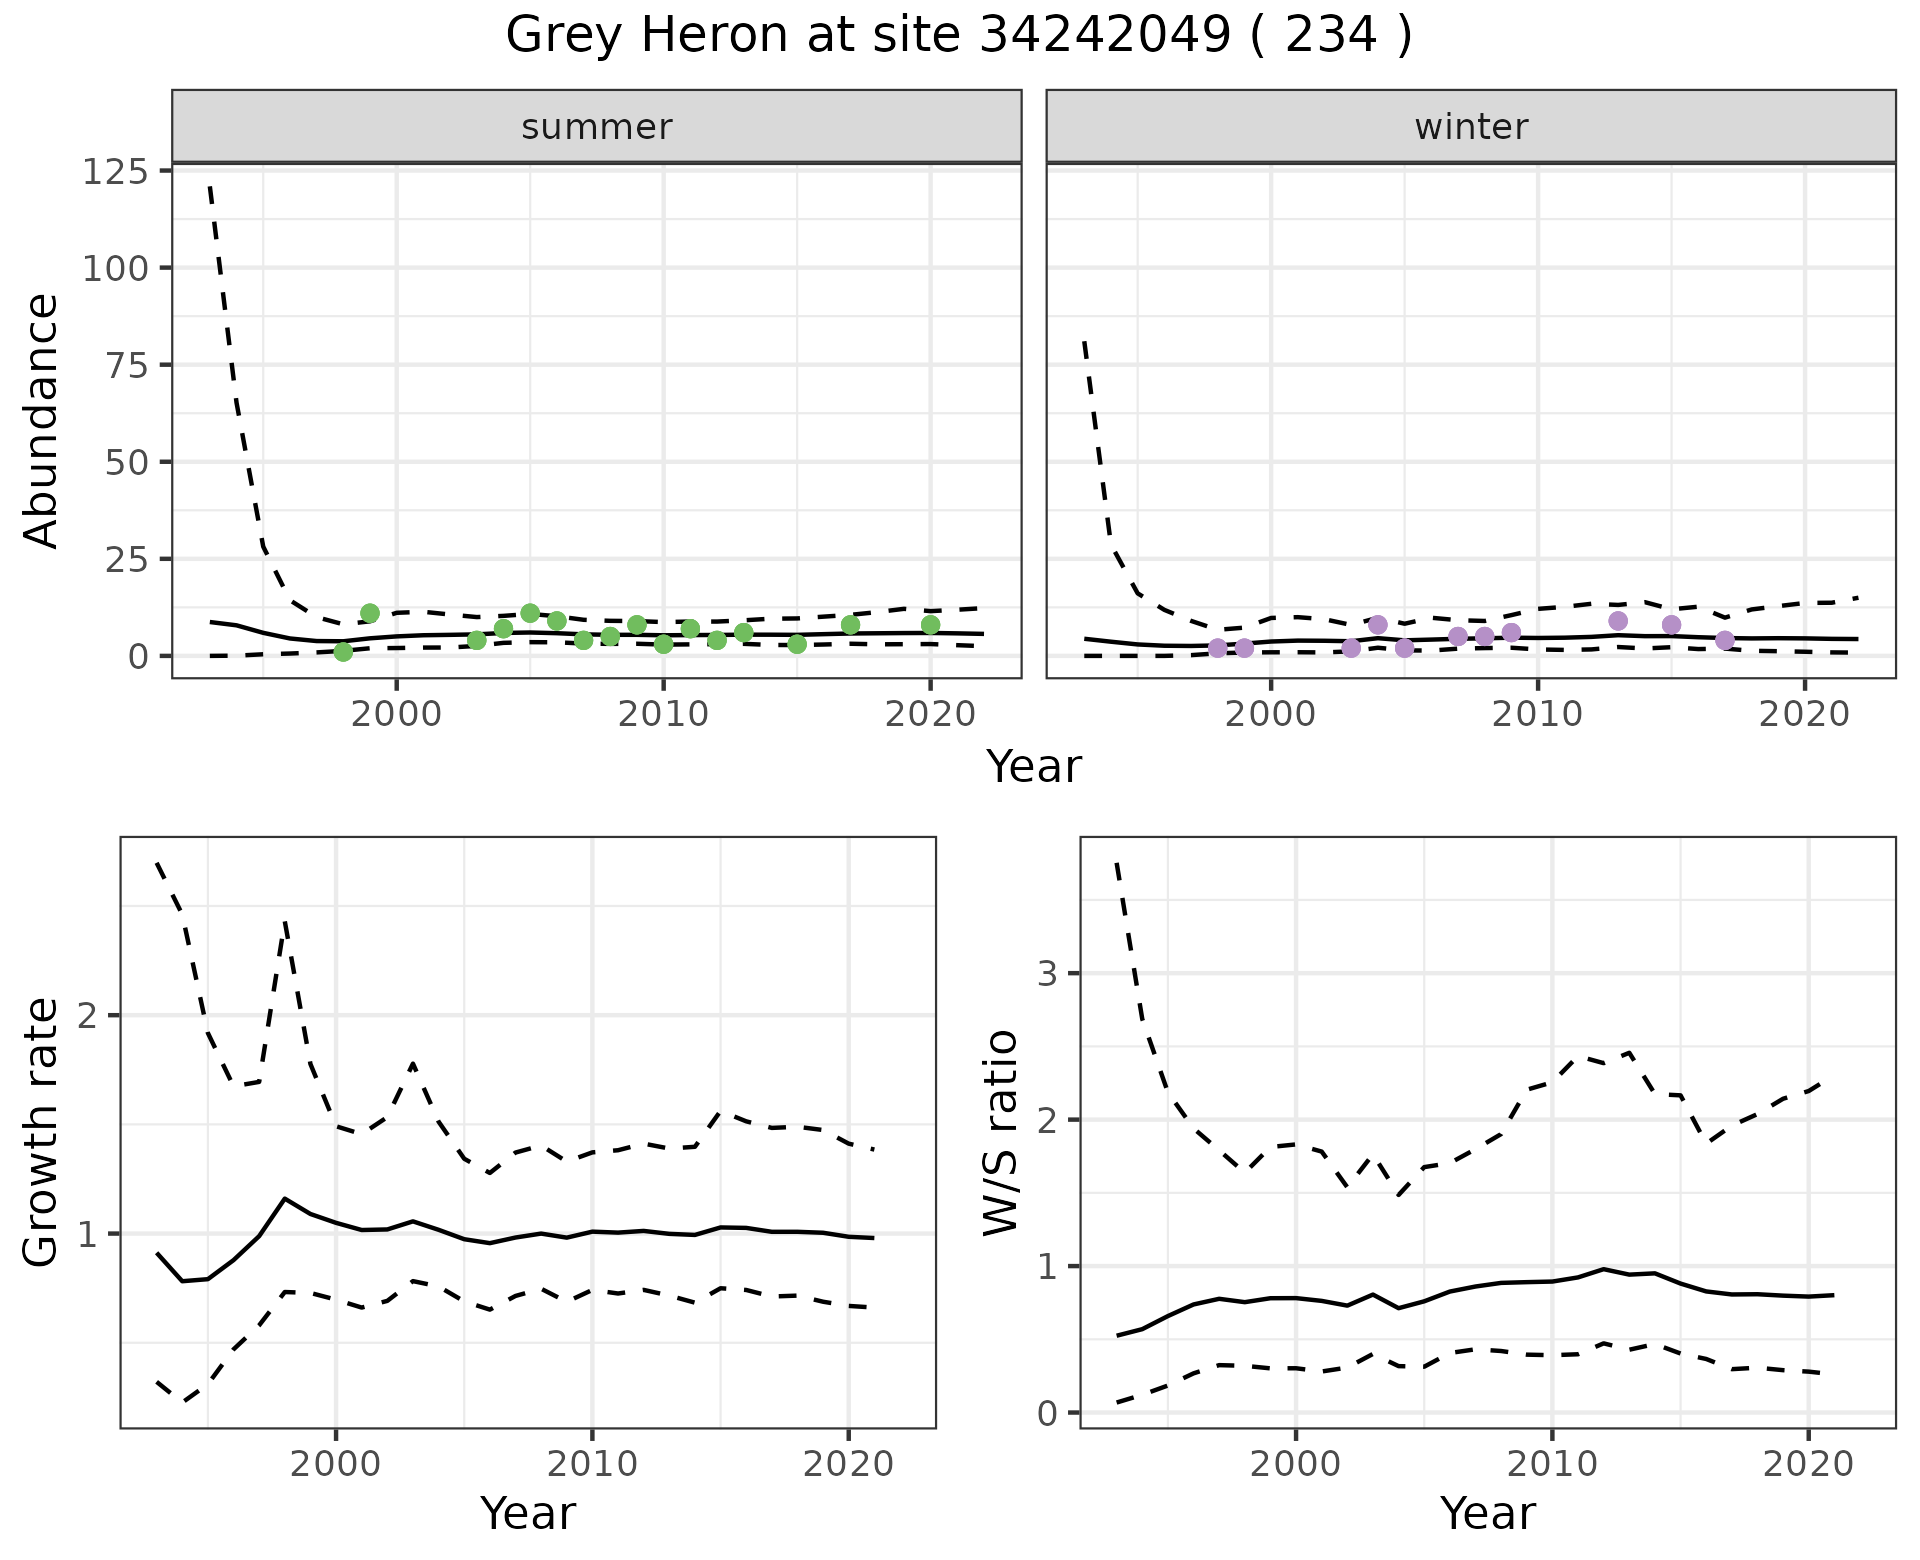Click the Year label under the top panels
Image resolution: width=1920 pixels, height=1560 pixels.
coord(1034,767)
